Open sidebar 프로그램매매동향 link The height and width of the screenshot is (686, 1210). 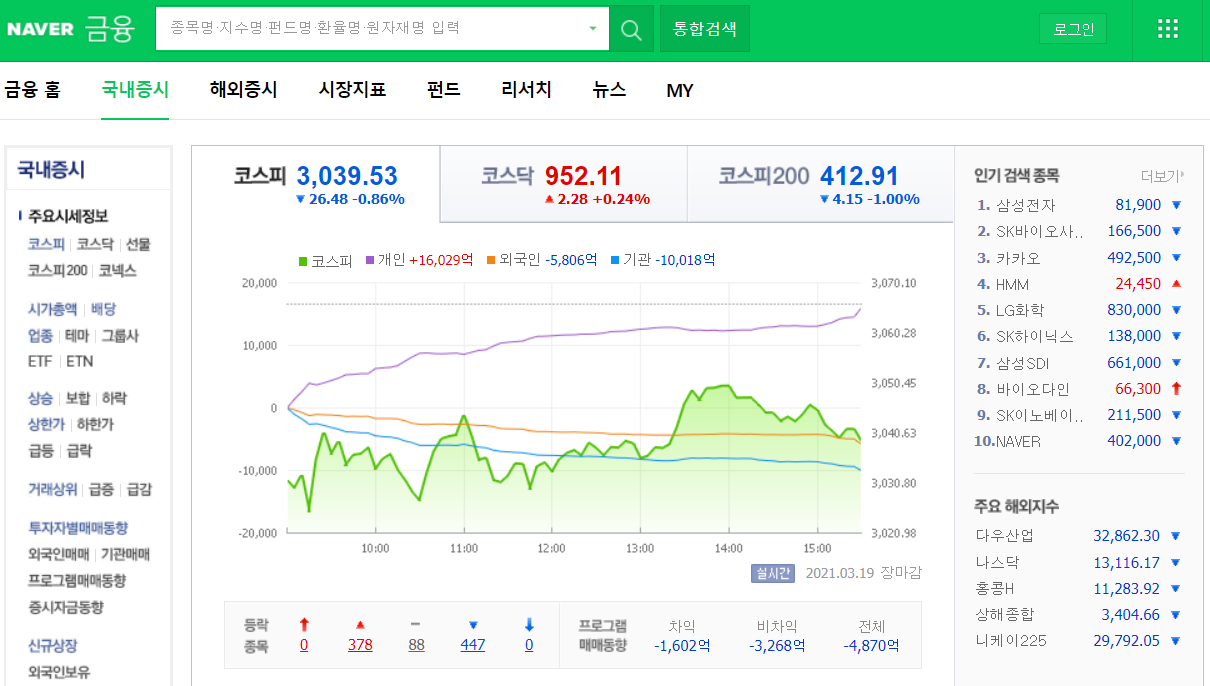pyautogui.click(x=77, y=580)
